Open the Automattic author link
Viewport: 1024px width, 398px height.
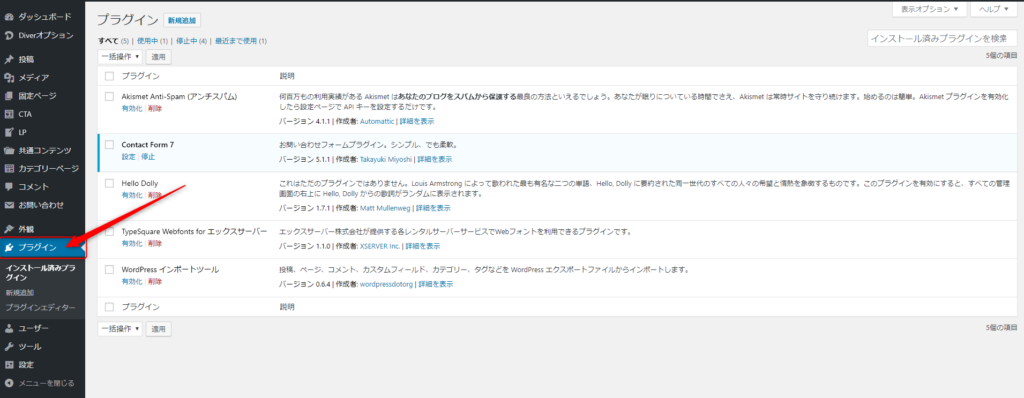pos(377,122)
